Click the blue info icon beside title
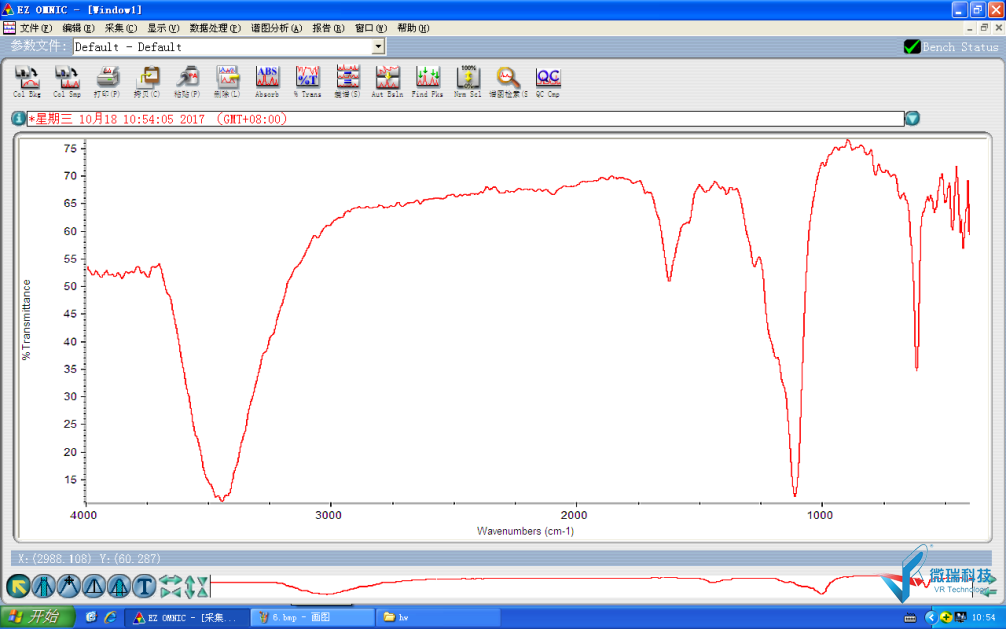The width and height of the screenshot is (1006, 629). click(x=18, y=119)
